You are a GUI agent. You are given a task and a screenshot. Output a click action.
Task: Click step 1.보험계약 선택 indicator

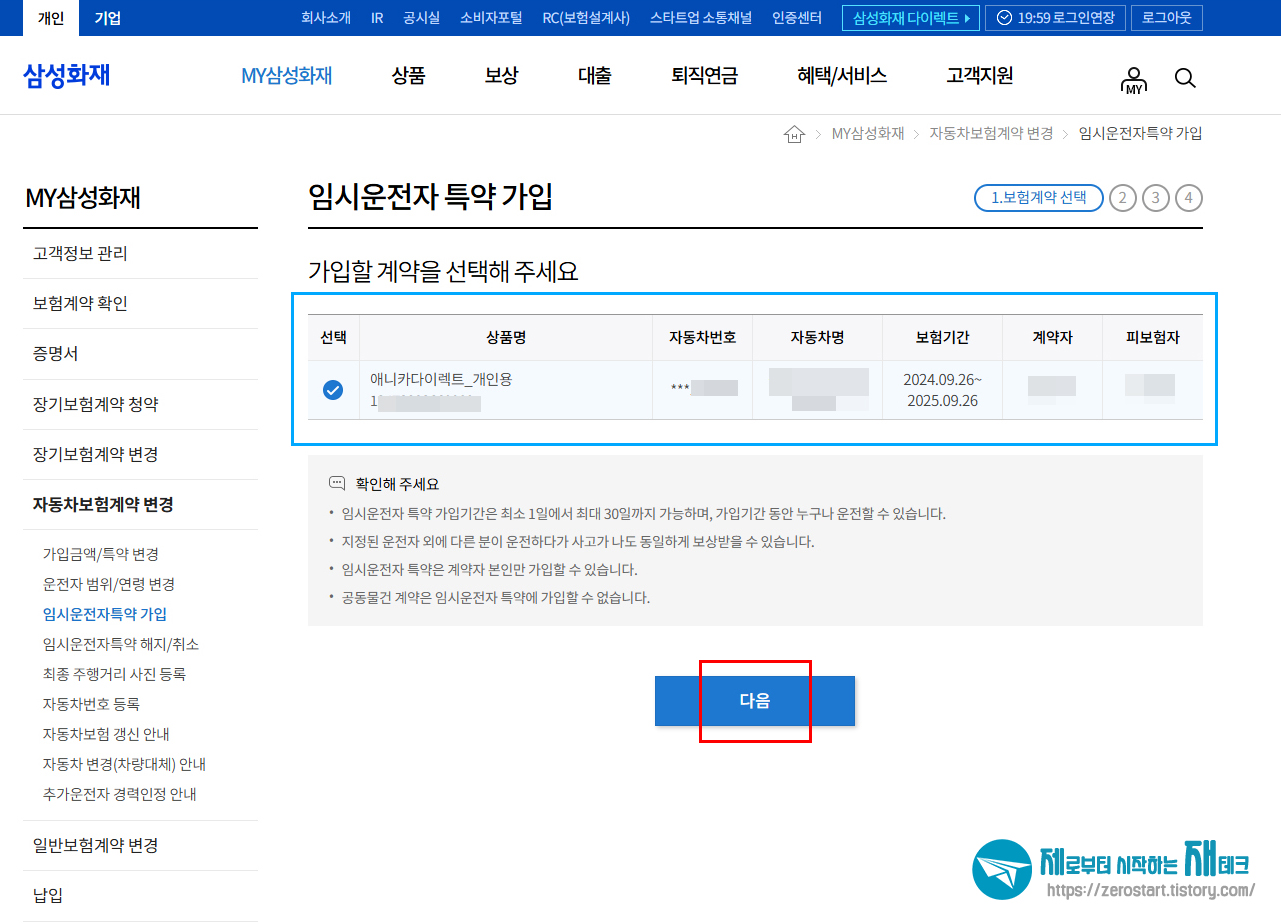pos(1039,198)
